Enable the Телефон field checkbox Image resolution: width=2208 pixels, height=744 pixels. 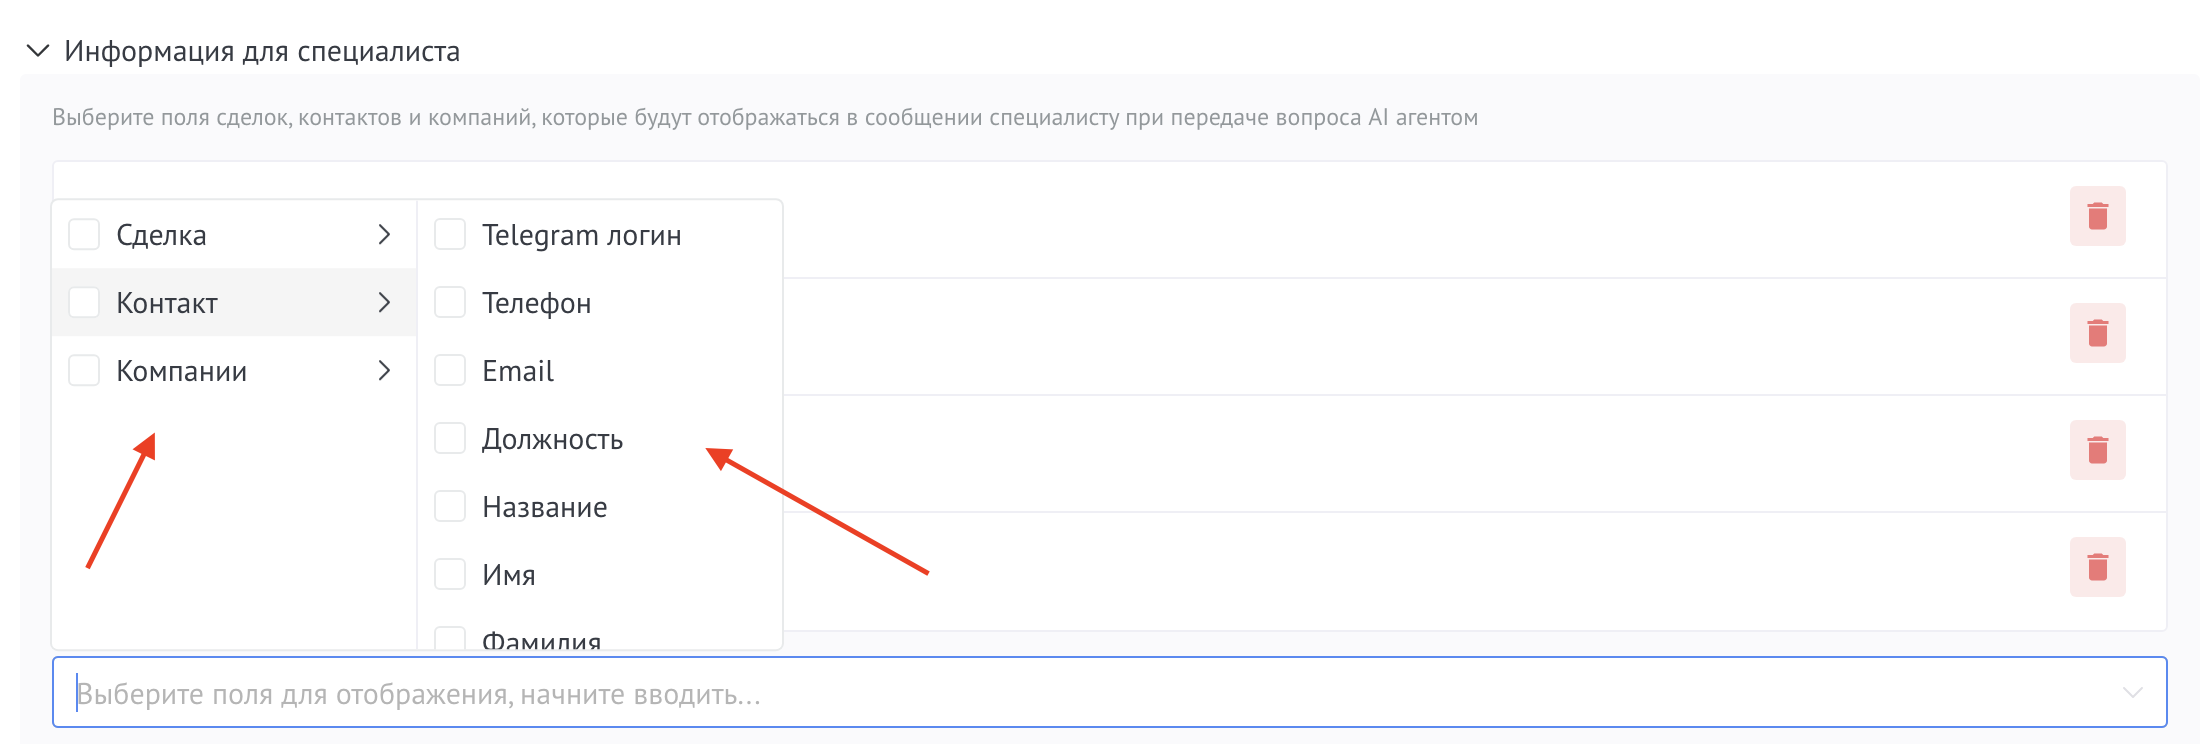click(449, 301)
